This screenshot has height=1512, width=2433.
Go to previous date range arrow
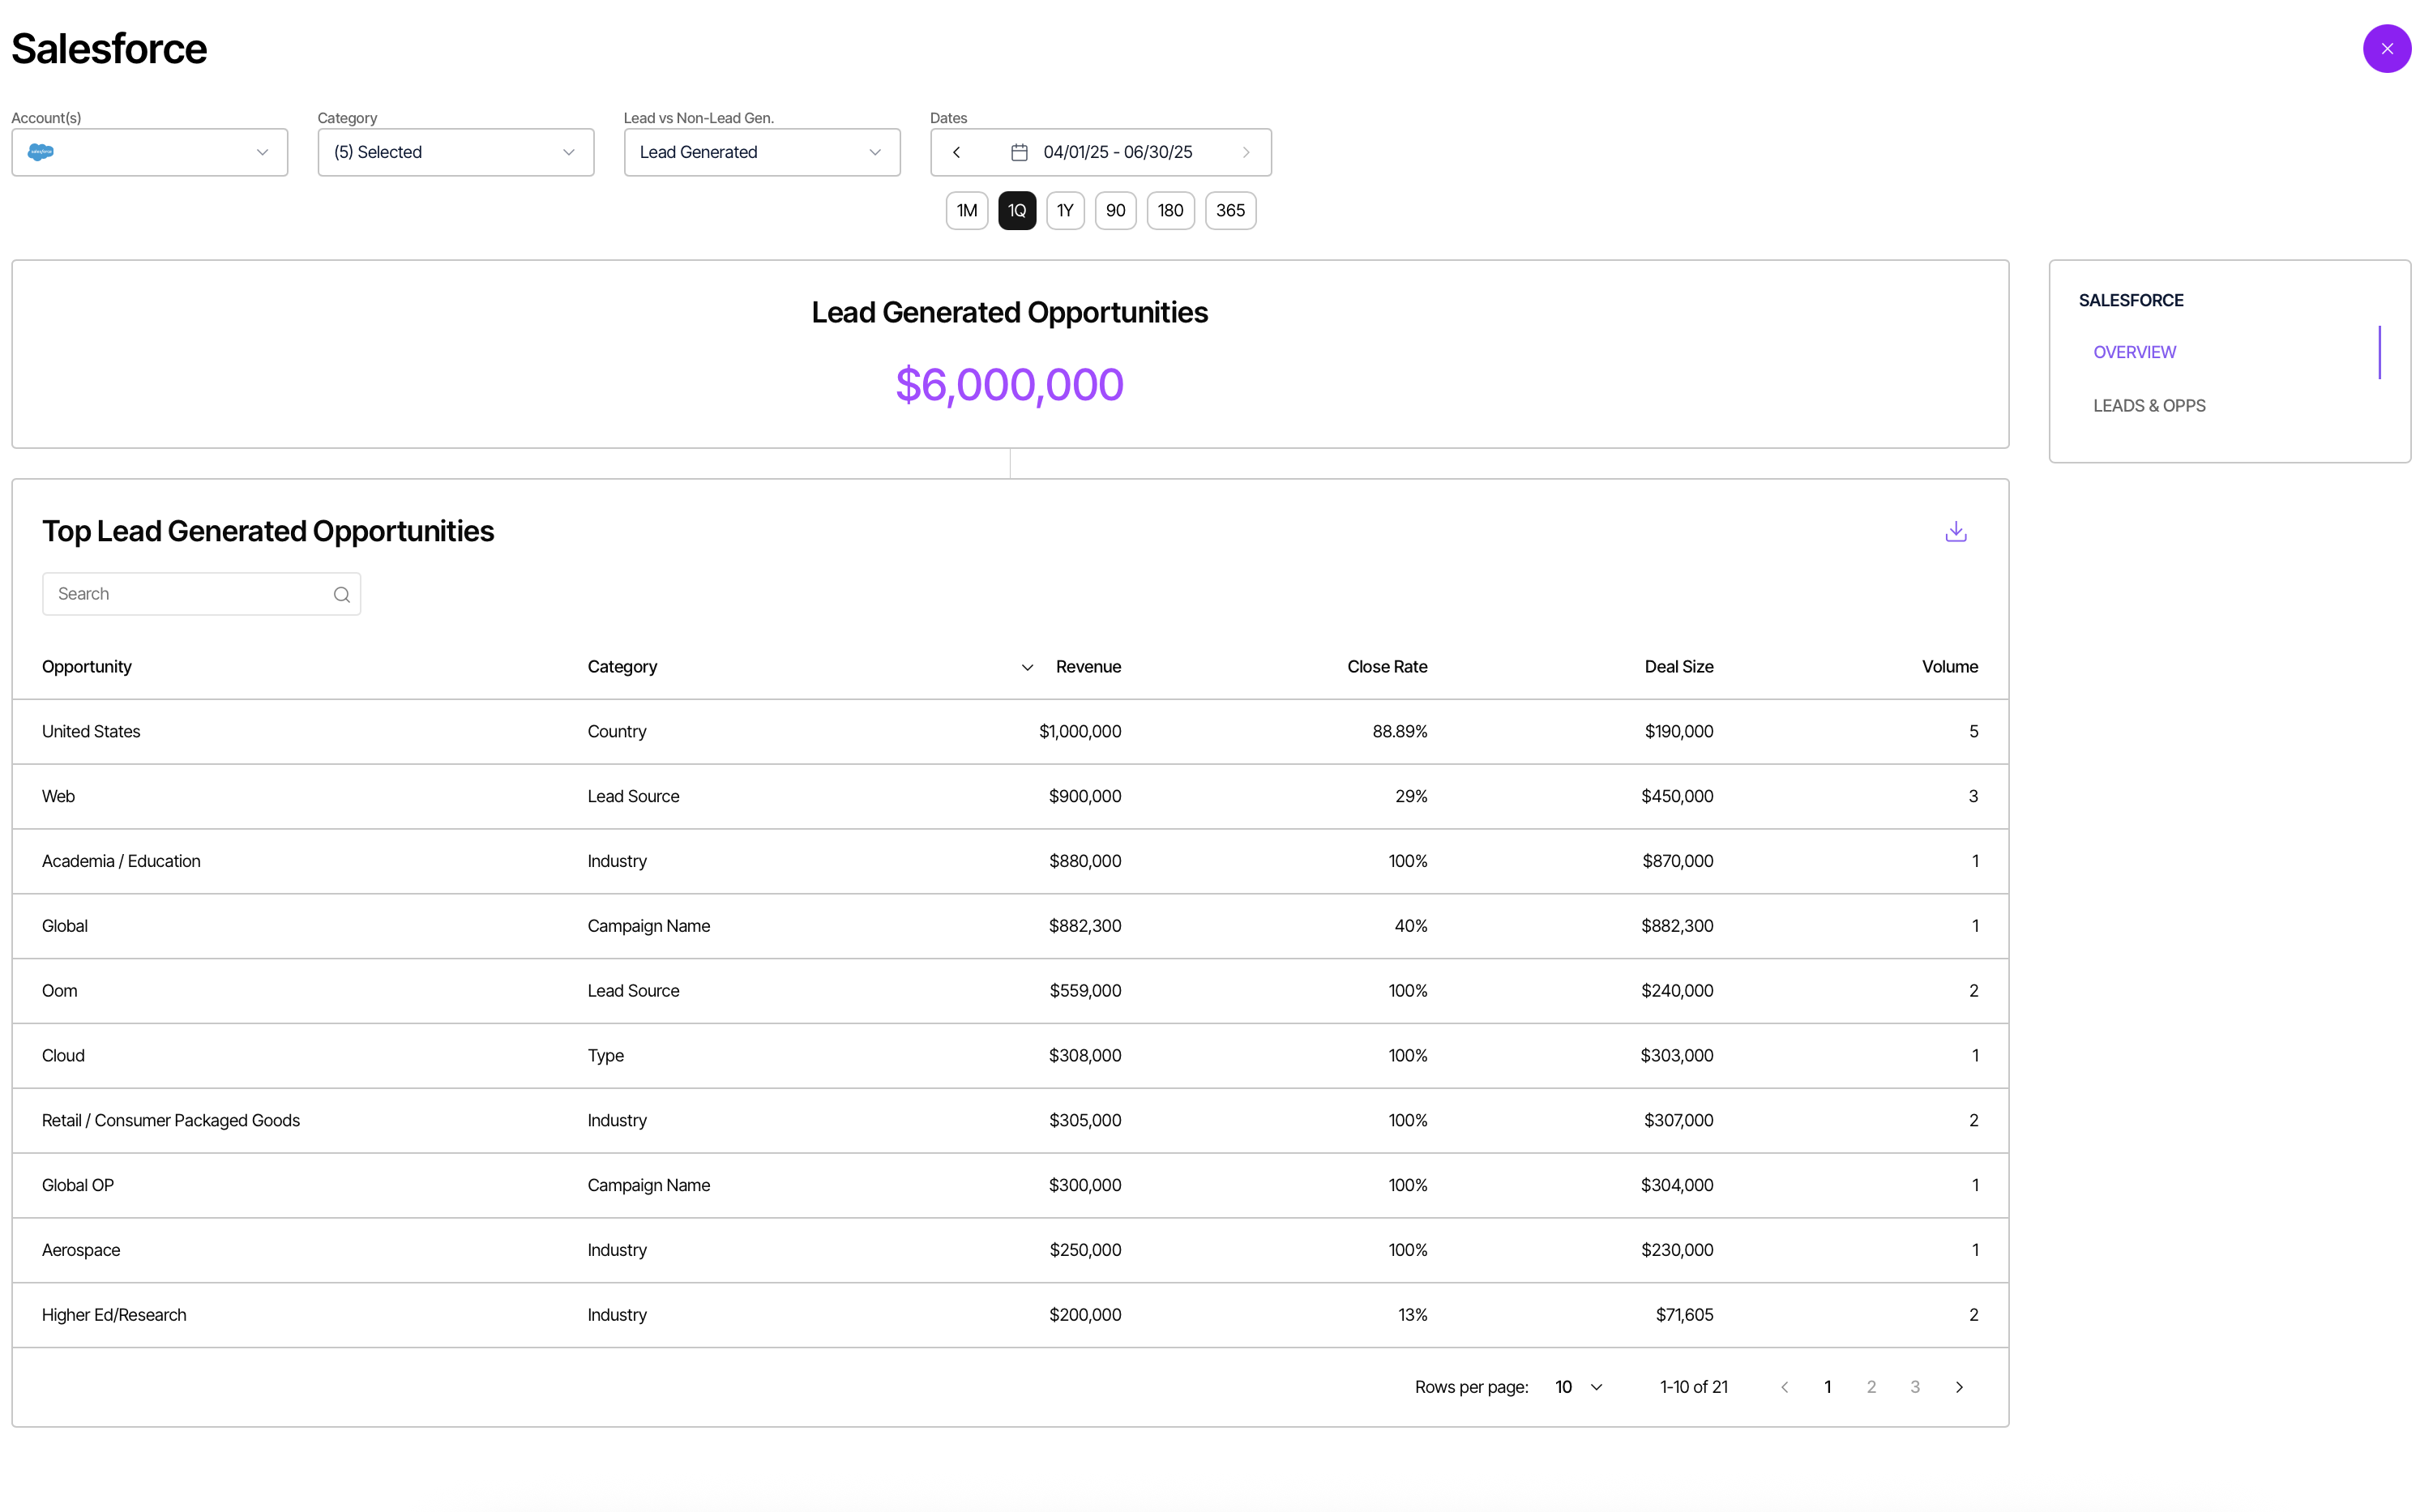956,152
